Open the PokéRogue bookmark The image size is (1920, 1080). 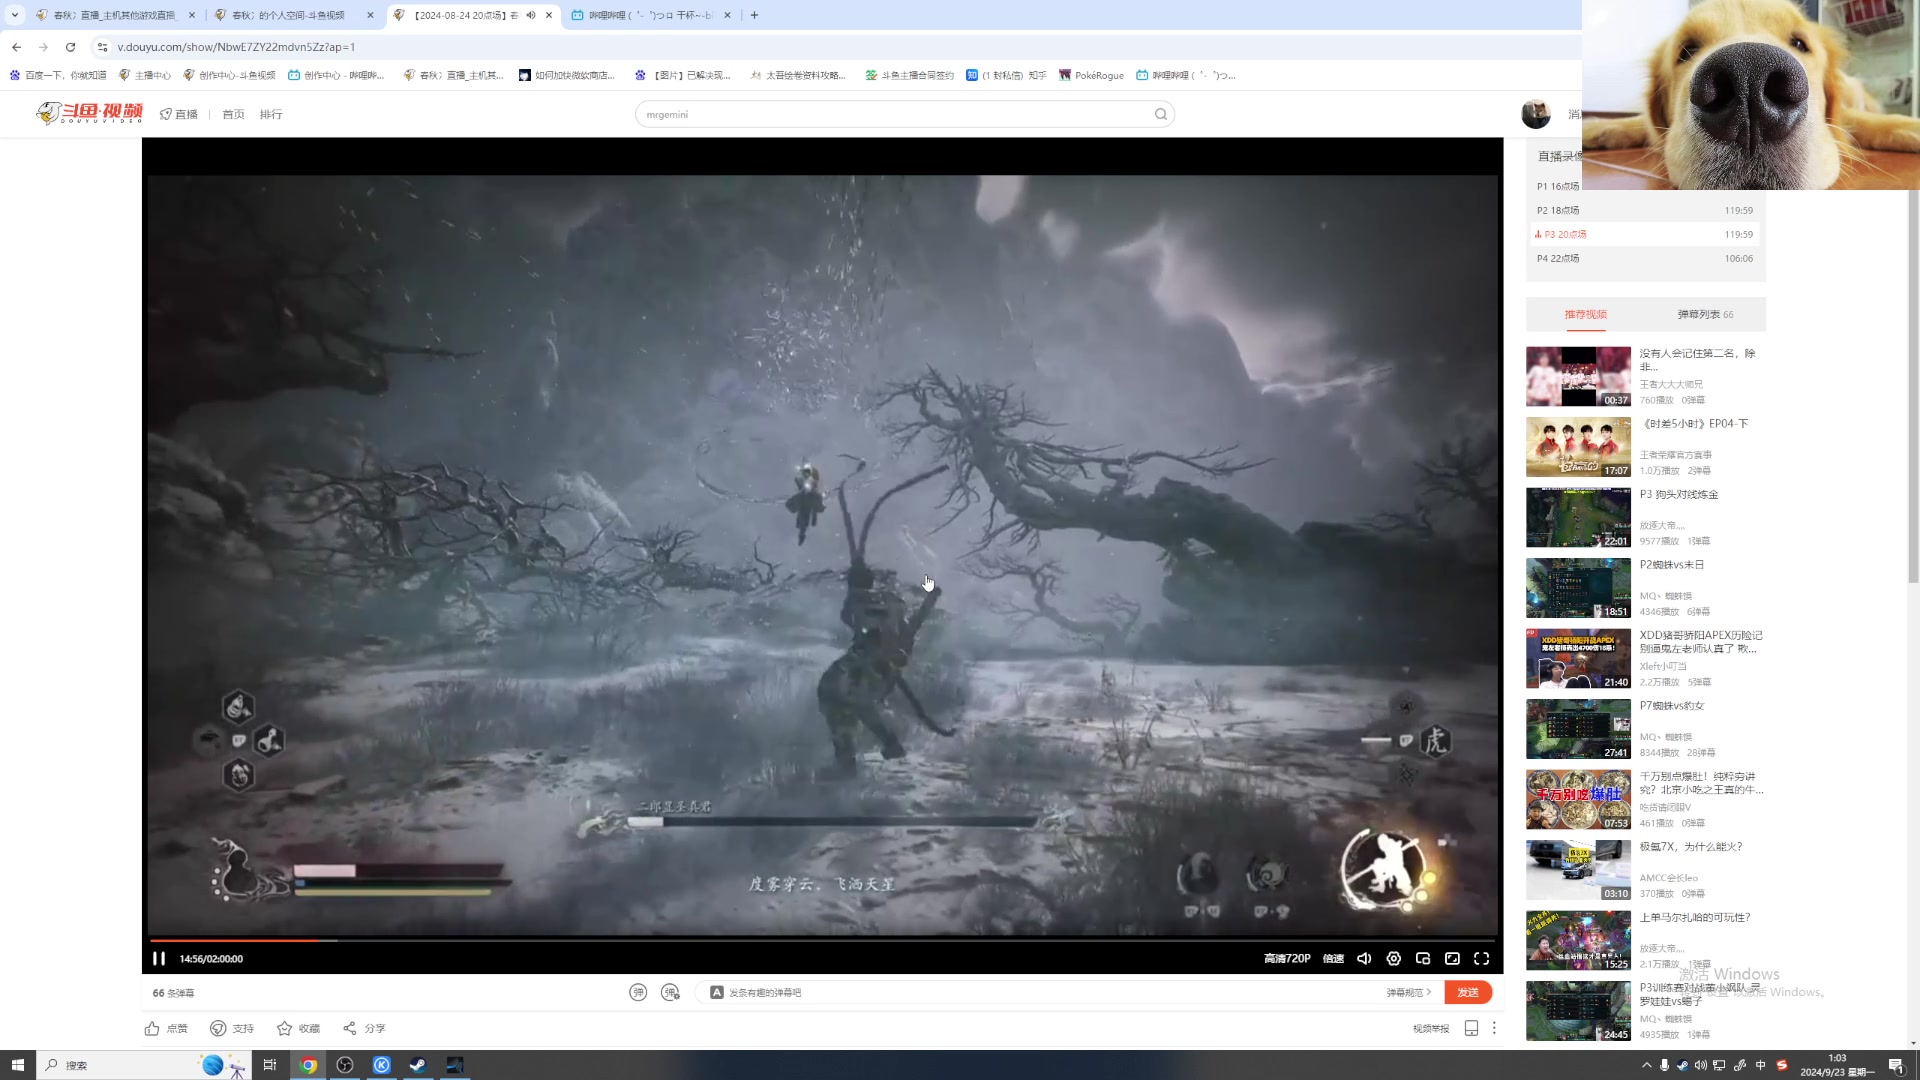(1091, 75)
